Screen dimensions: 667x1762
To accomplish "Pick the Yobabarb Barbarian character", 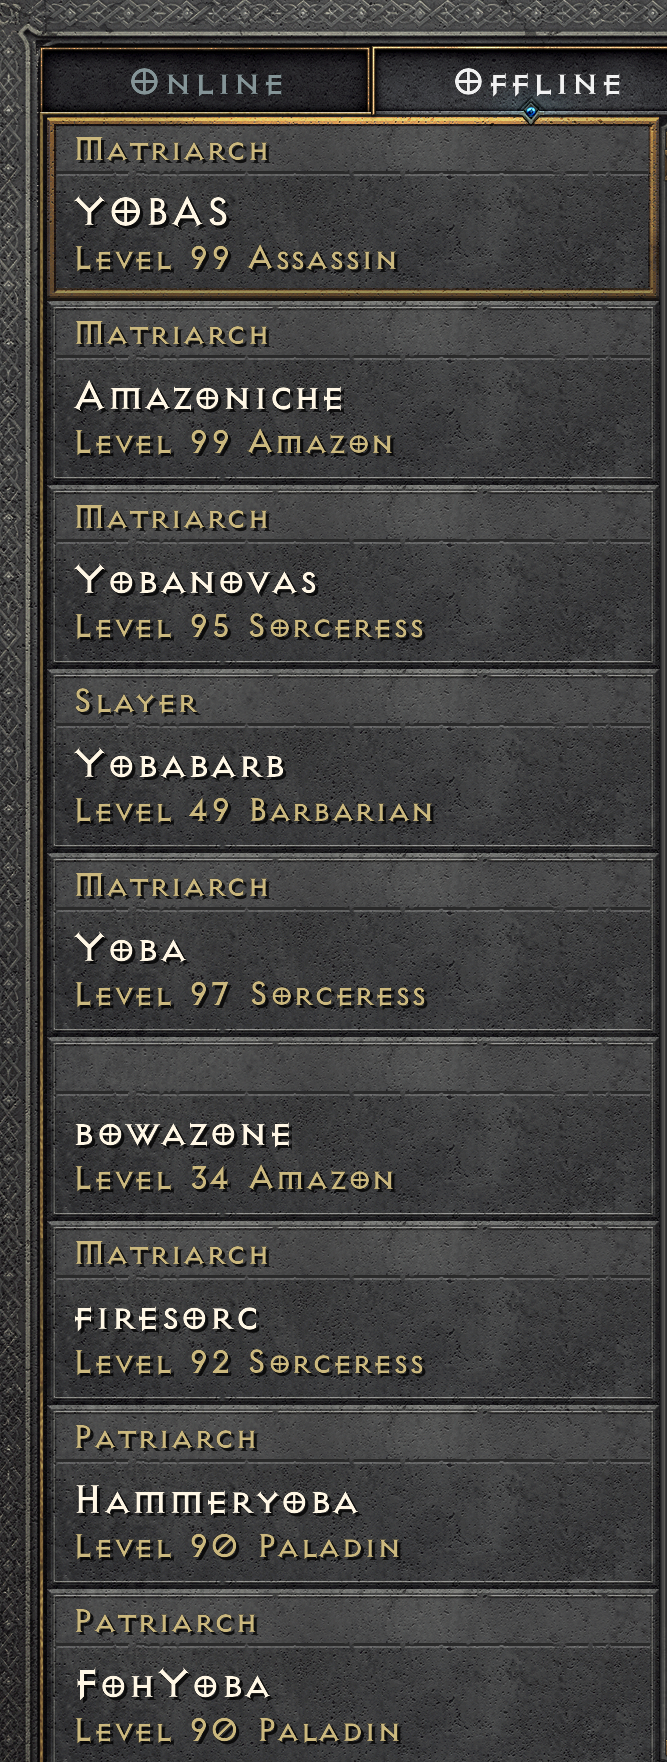I will pos(352,760).
